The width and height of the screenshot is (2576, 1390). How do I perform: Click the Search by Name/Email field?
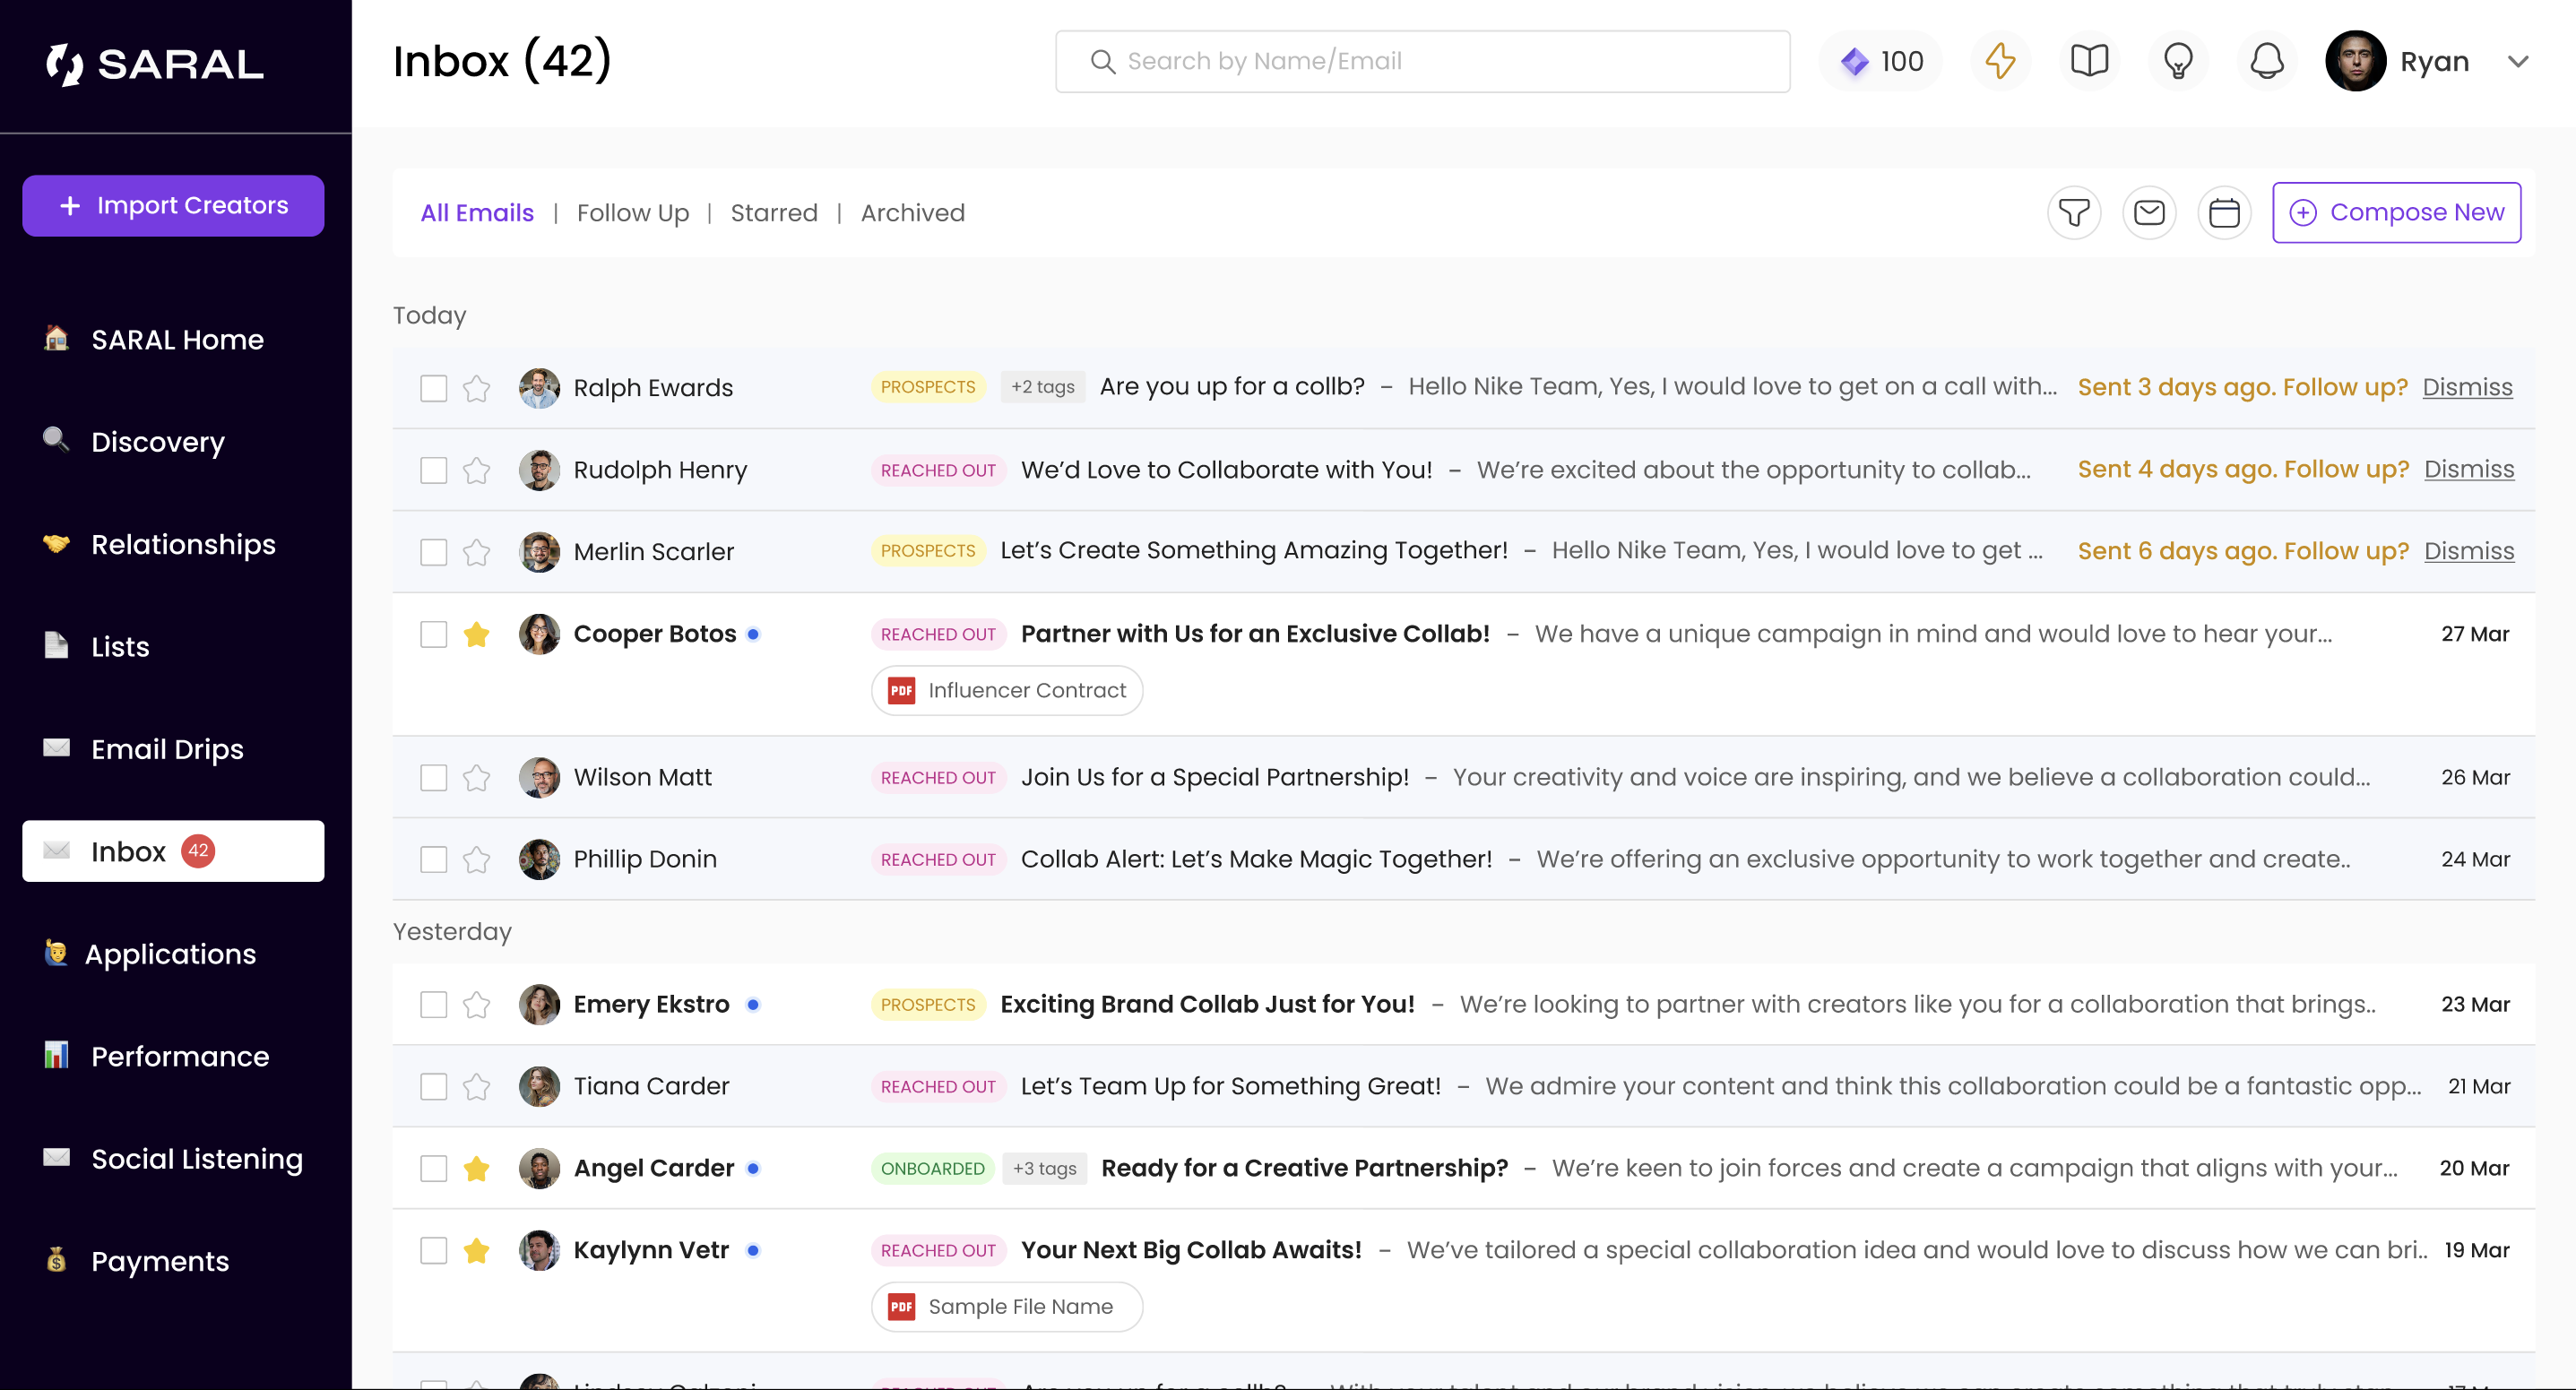point(1422,61)
